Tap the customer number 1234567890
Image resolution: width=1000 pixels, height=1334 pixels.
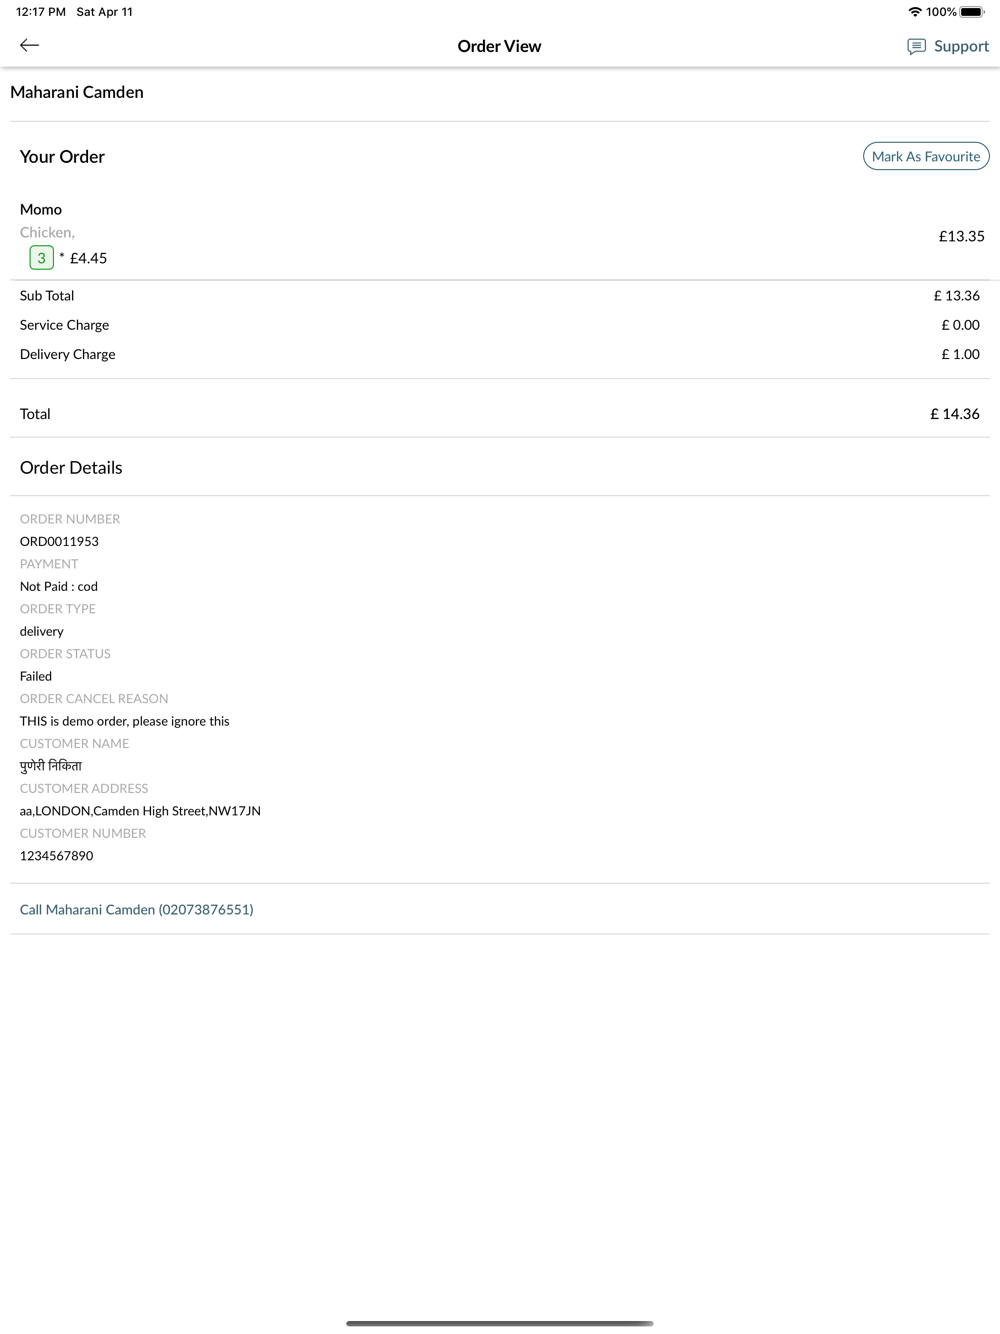point(57,856)
